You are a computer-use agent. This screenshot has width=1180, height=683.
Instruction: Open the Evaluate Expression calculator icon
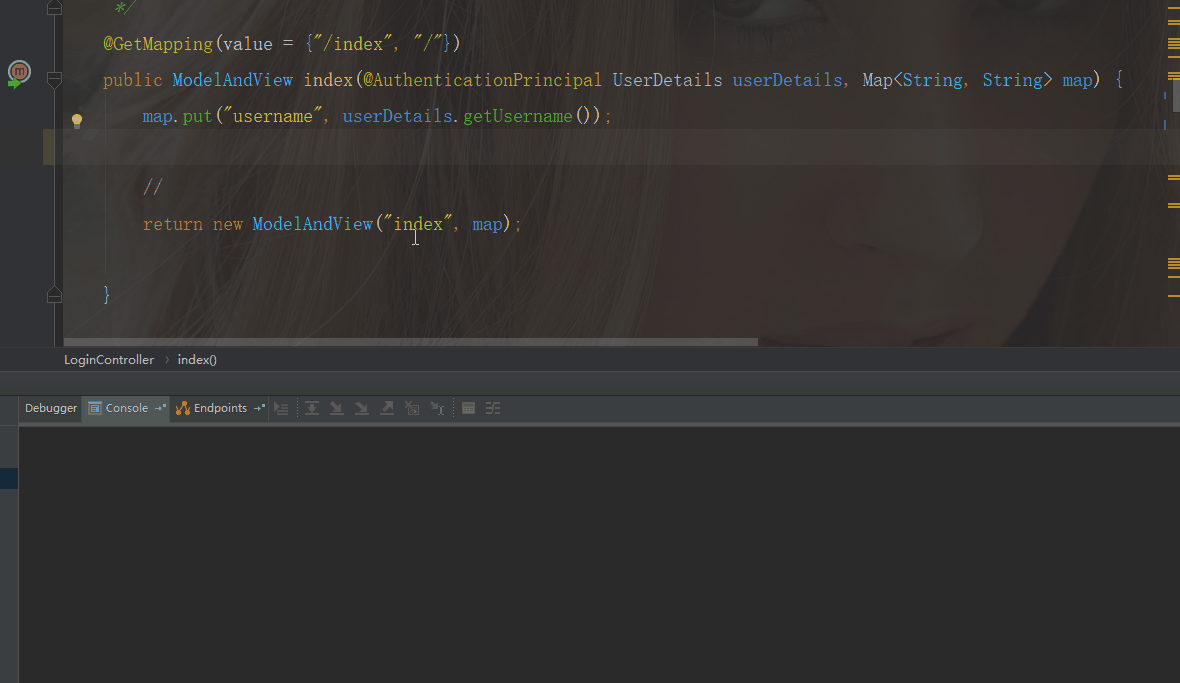point(468,408)
